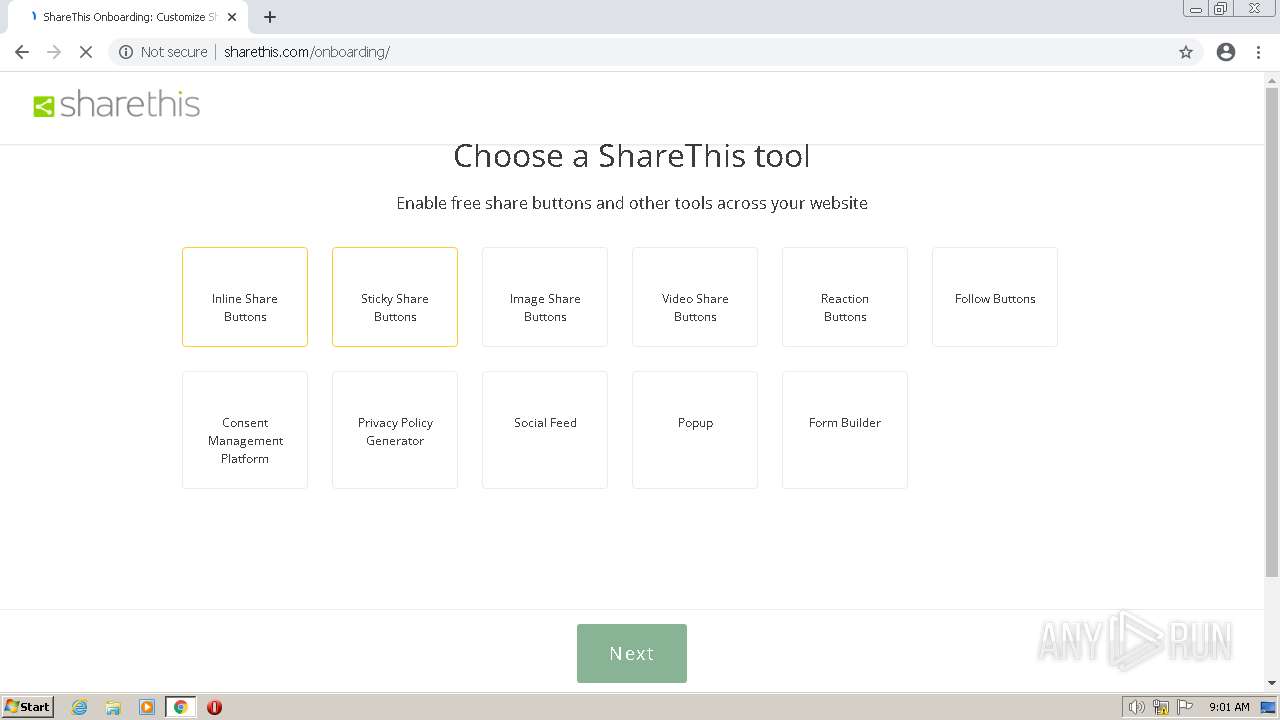Click the ShareThis logo
The width and height of the screenshot is (1280, 720).
[x=117, y=105]
